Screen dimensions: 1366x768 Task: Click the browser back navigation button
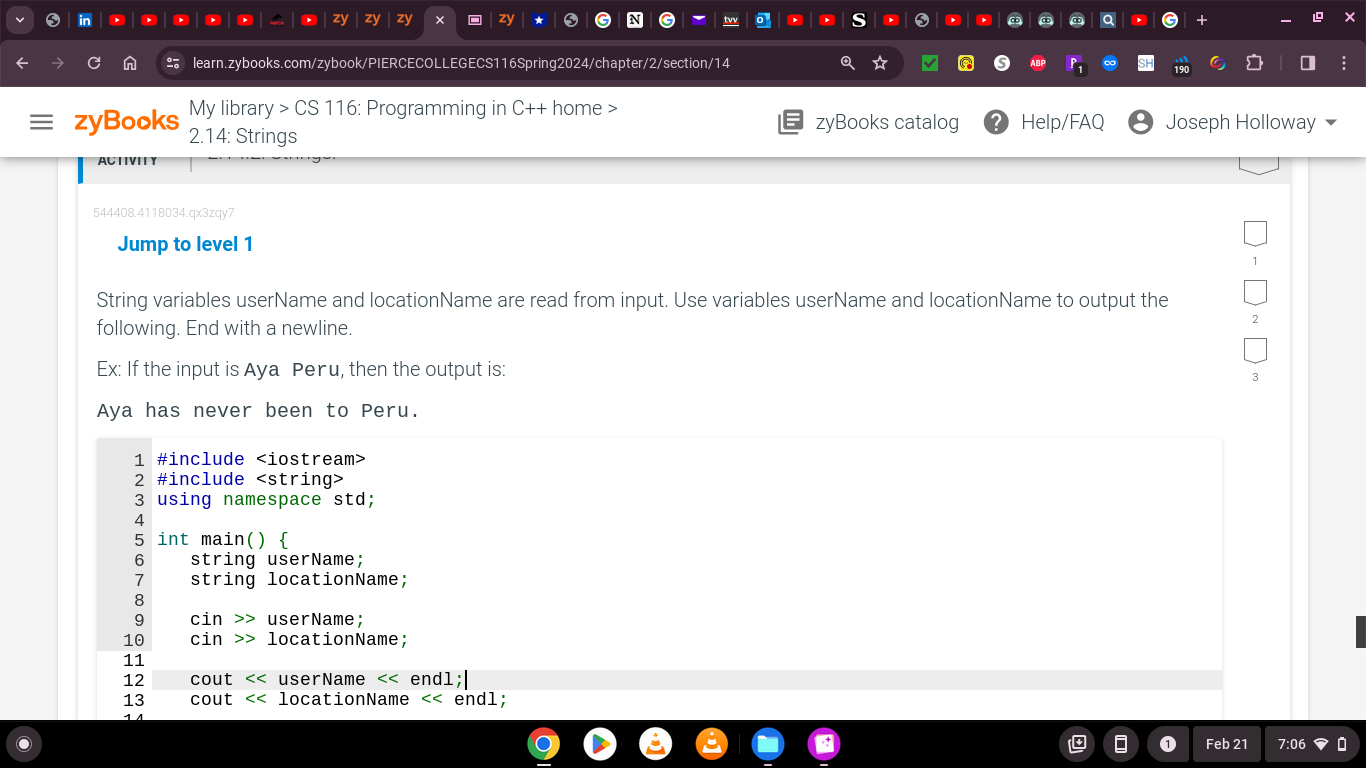pyautogui.click(x=21, y=63)
